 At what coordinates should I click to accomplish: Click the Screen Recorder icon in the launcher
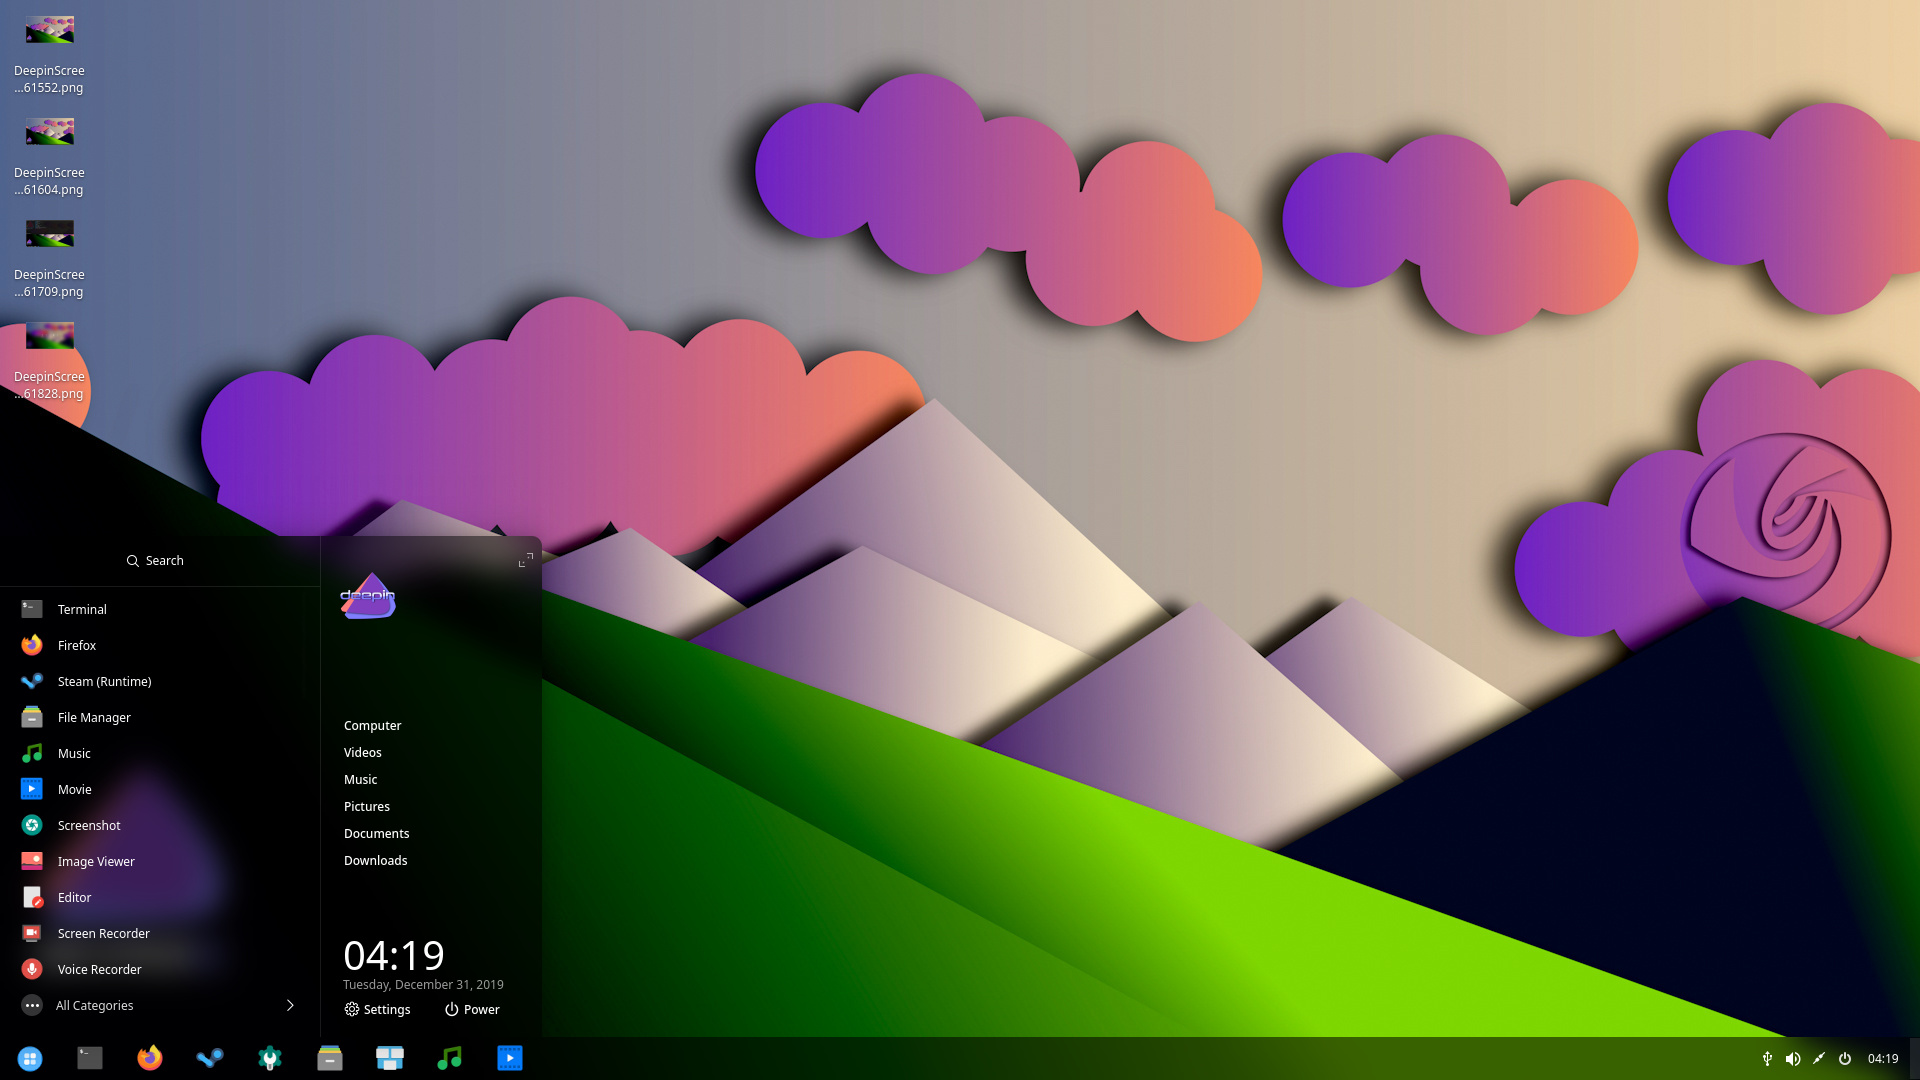pos(32,933)
